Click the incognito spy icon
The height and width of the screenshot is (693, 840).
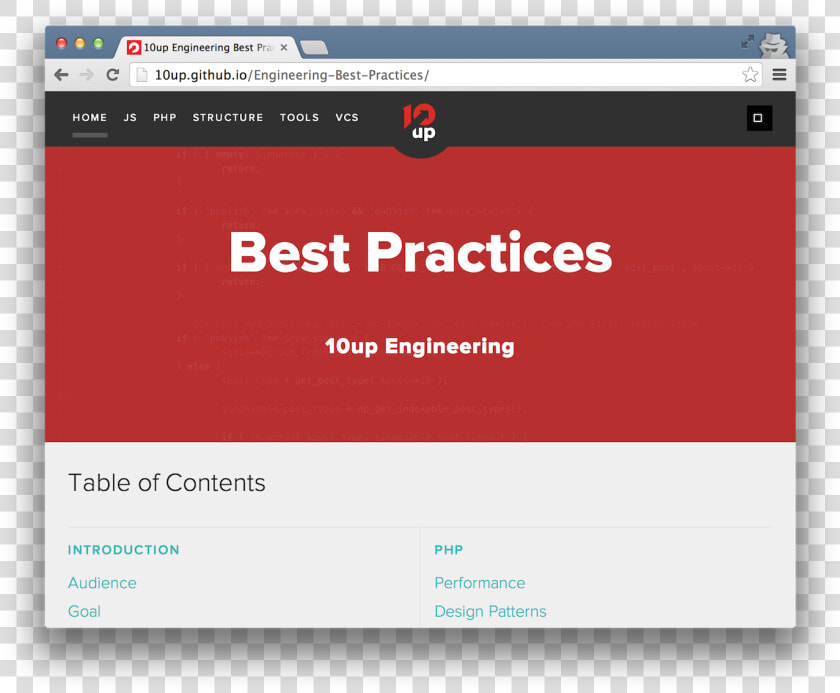tap(774, 45)
